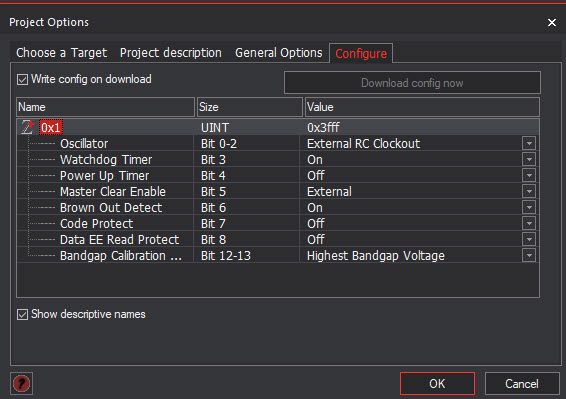The width and height of the screenshot is (566, 399).
Task: Toggle Show descriptive names checkbox
Action: 22,314
